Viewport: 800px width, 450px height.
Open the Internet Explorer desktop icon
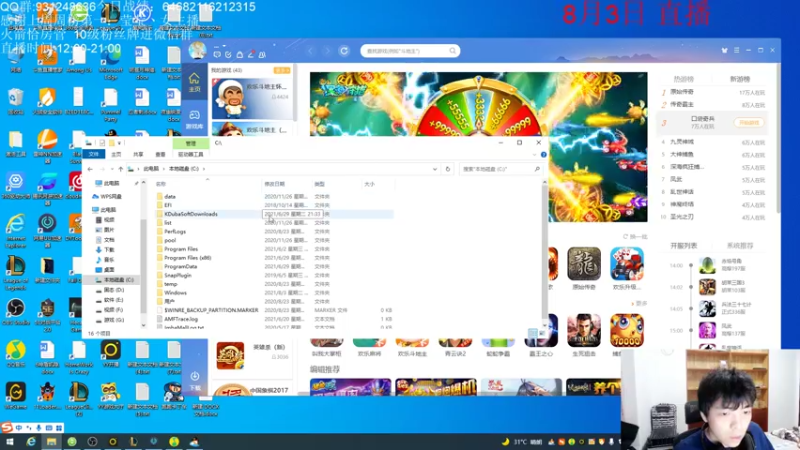(15, 230)
